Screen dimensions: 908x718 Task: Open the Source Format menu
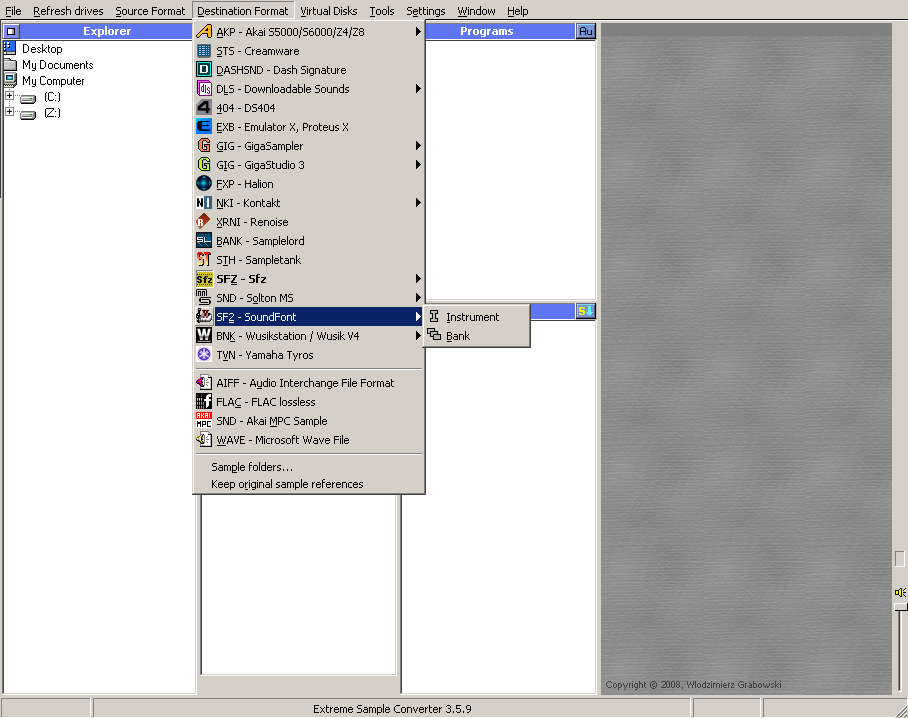pyautogui.click(x=150, y=11)
